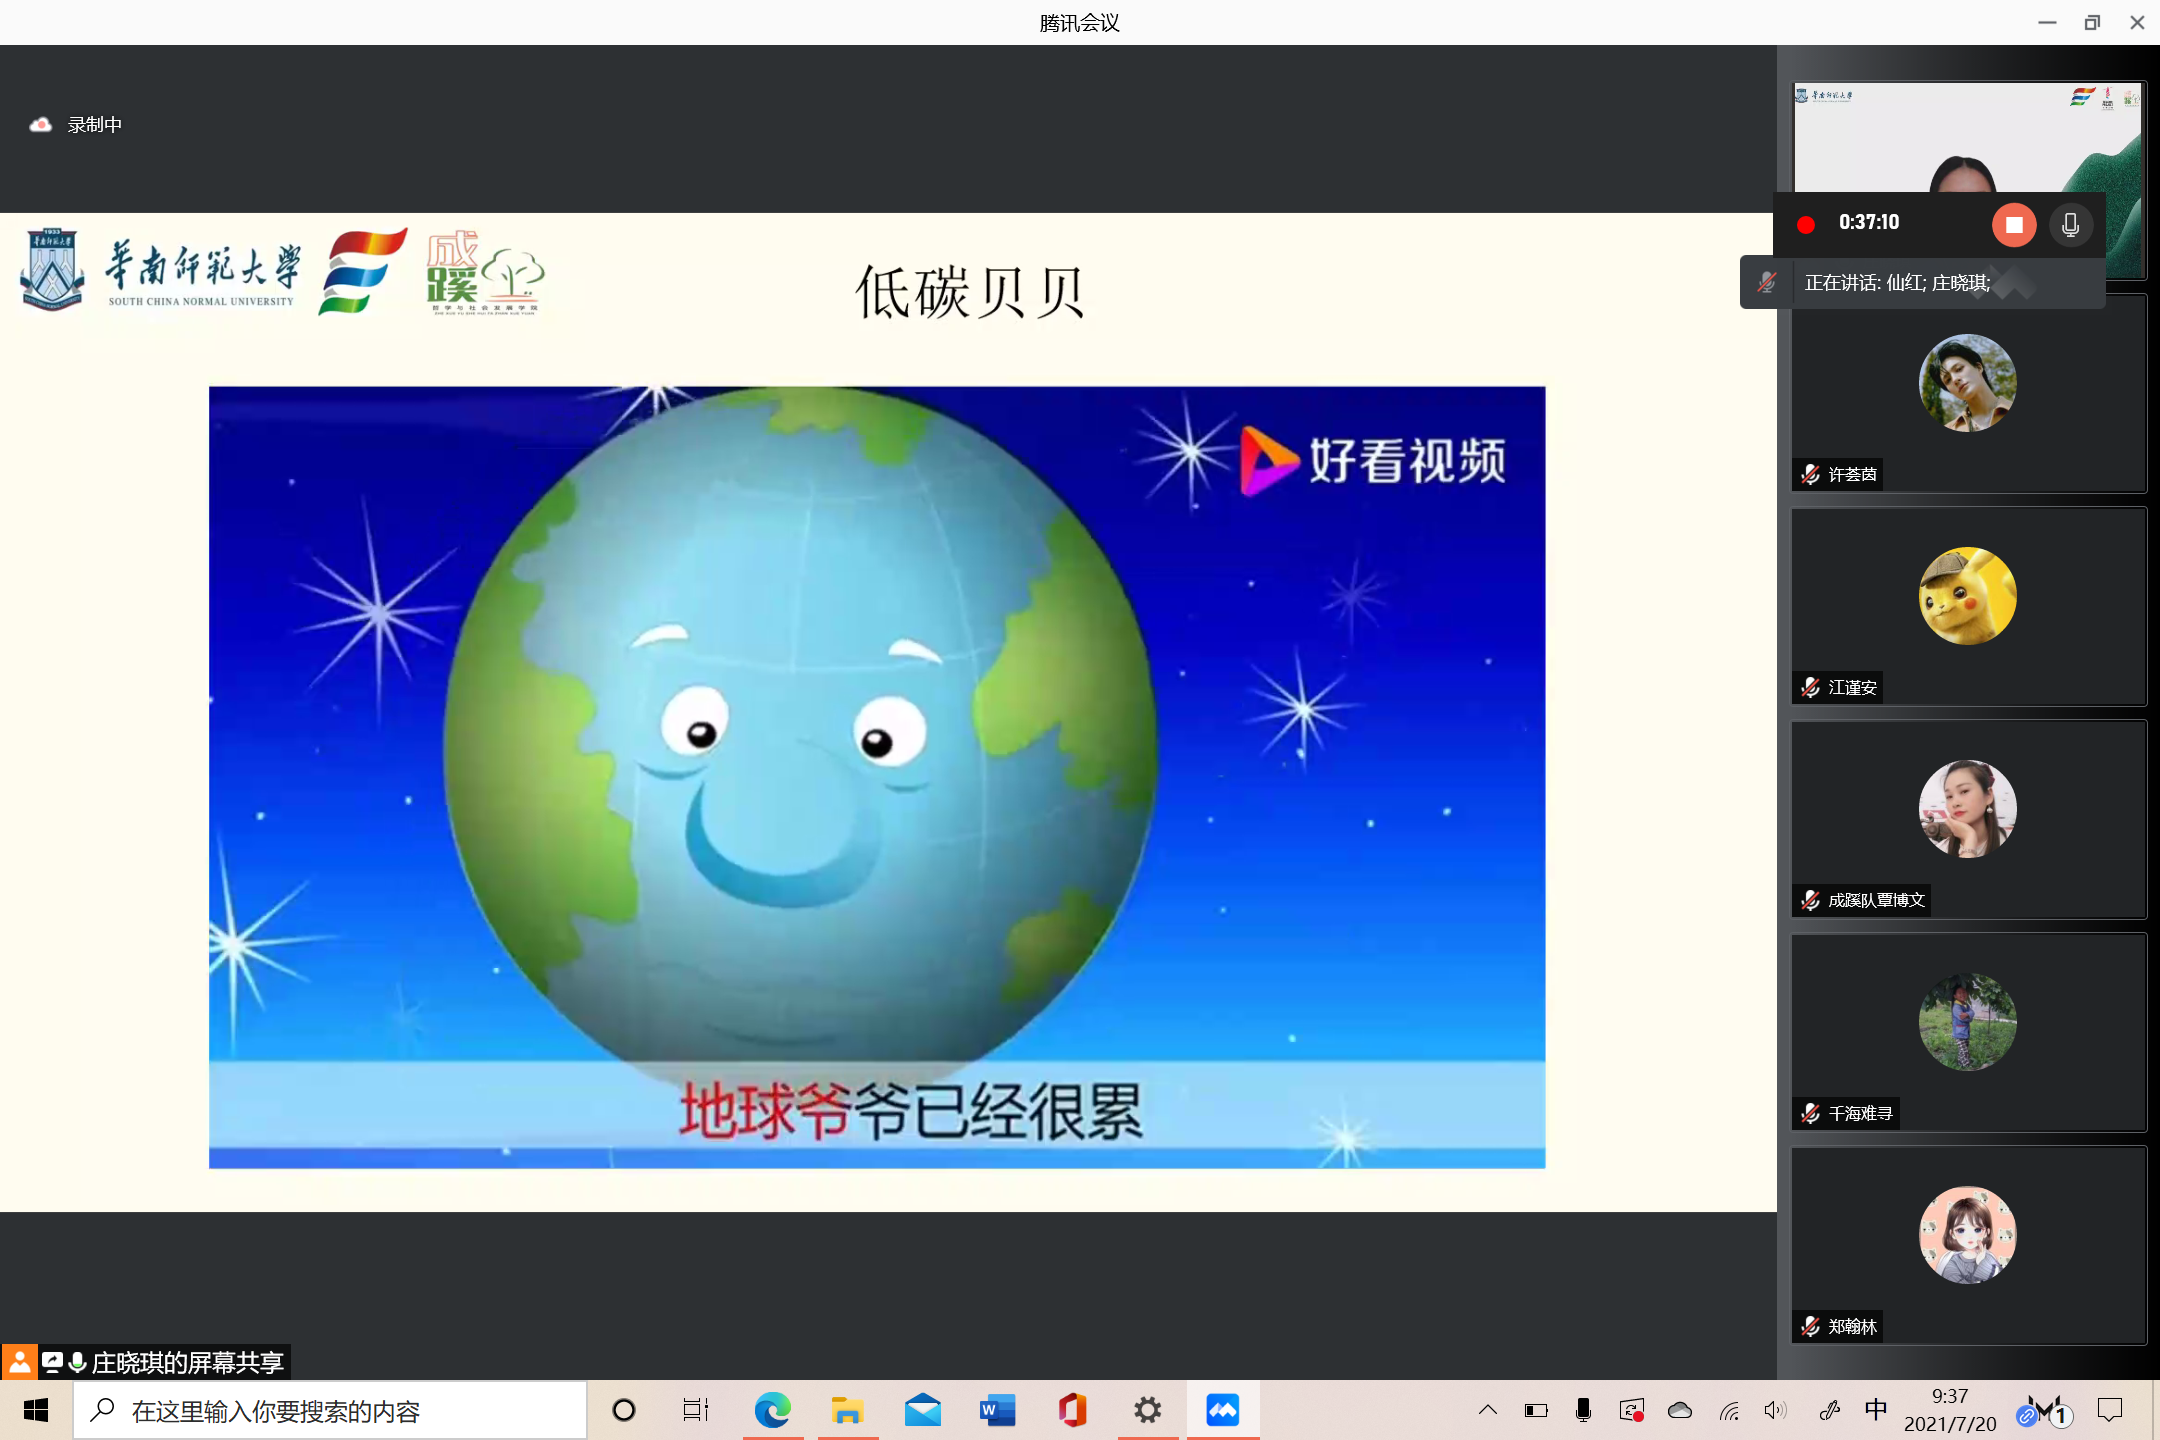2160x1440 pixels.
Task: Restore down the 腾讯会议 window
Action: tap(2092, 22)
